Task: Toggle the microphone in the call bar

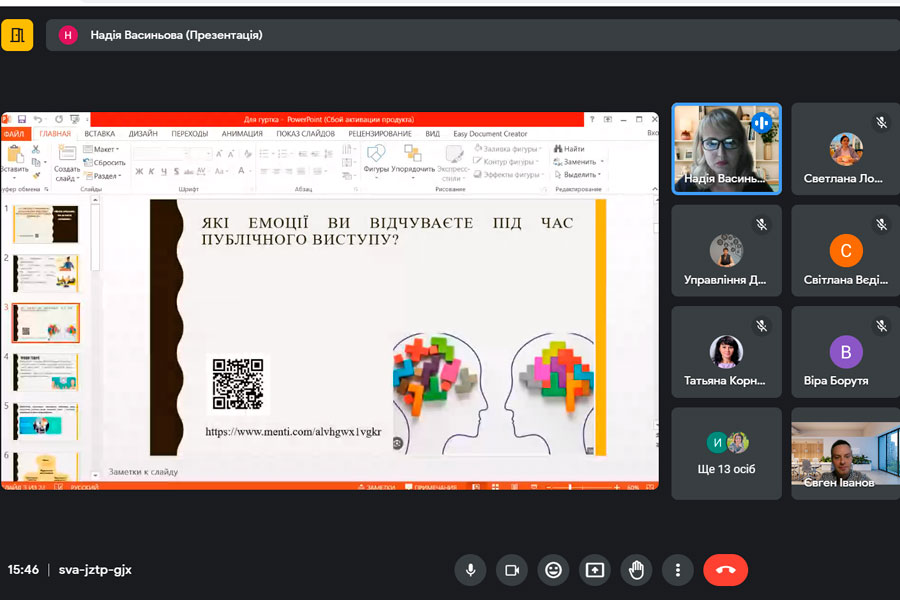Action: point(469,570)
